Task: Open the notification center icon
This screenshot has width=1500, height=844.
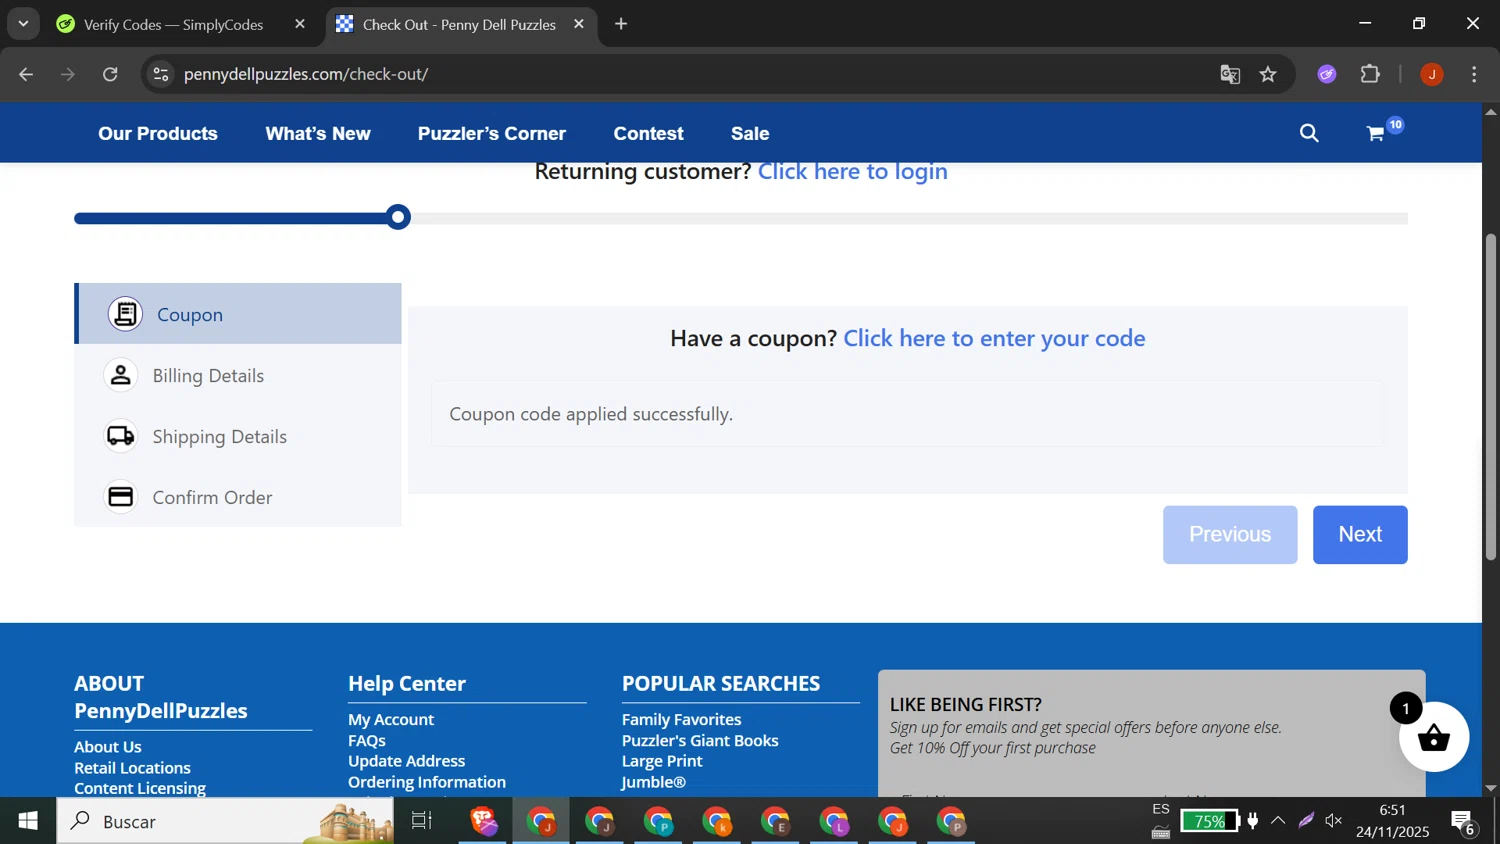Action: [x=1464, y=822]
